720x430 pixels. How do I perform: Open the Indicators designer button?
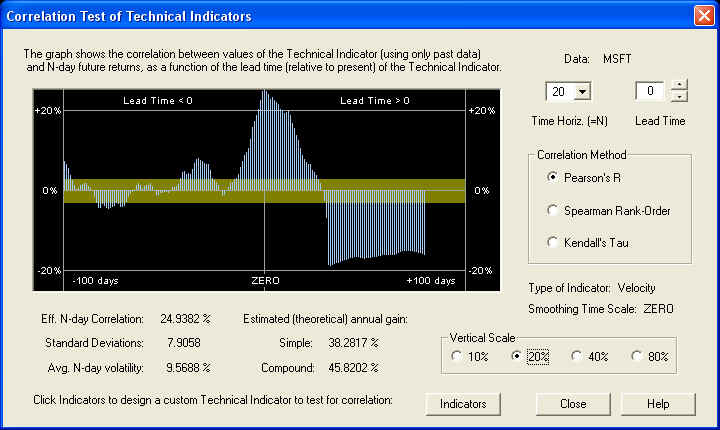coord(463,404)
